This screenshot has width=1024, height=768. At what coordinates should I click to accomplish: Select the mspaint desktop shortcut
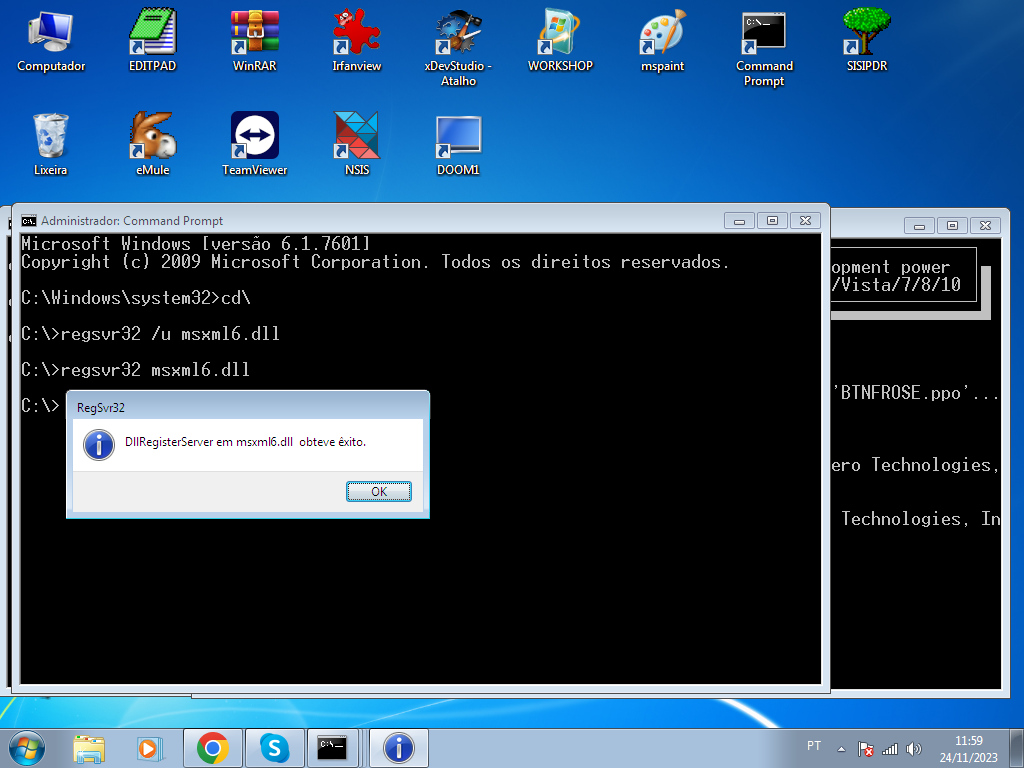click(662, 40)
